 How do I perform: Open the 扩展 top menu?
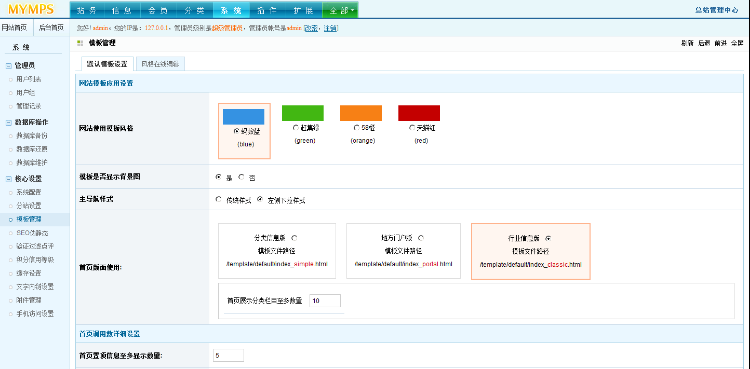tap(304, 10)
